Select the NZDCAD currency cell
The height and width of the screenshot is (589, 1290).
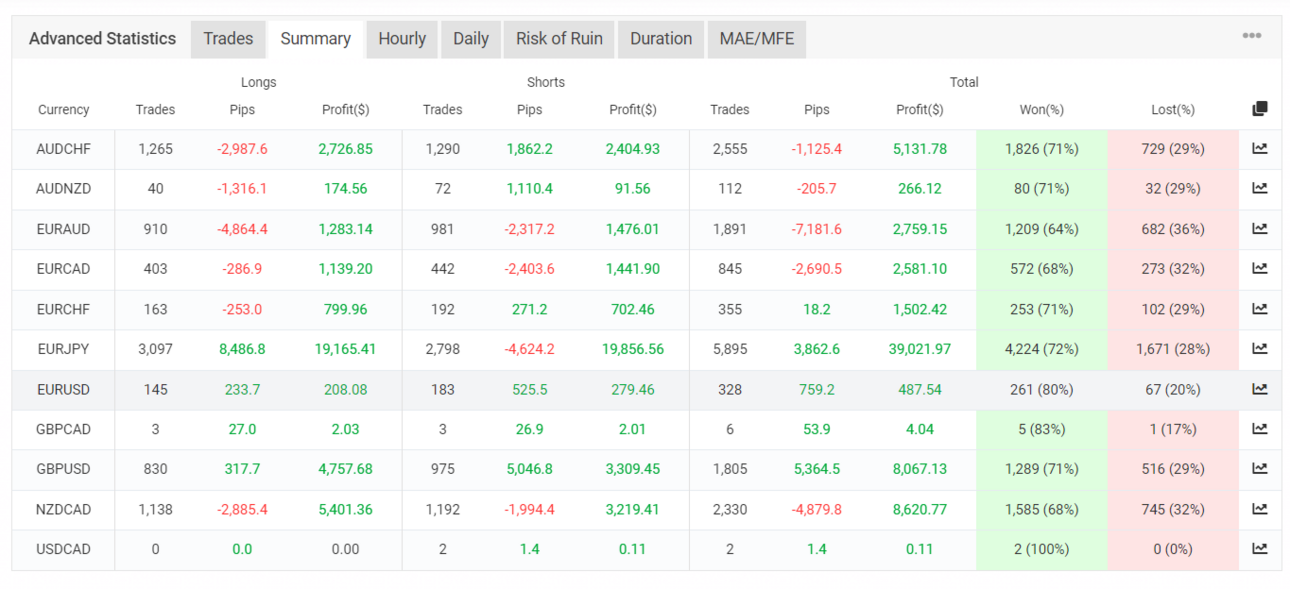63,509
